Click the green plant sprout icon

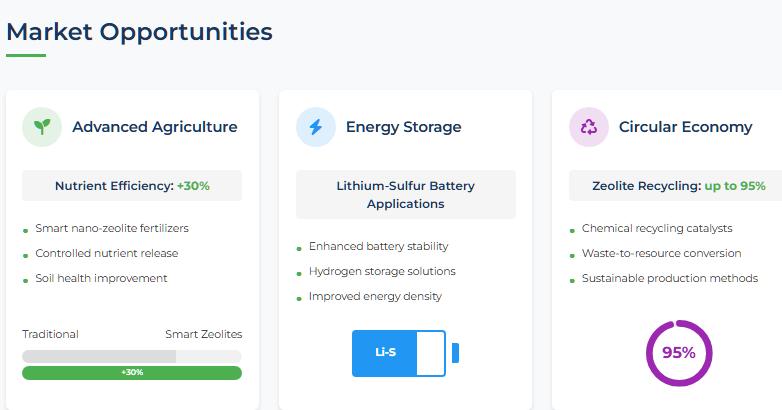pos(42,127)
